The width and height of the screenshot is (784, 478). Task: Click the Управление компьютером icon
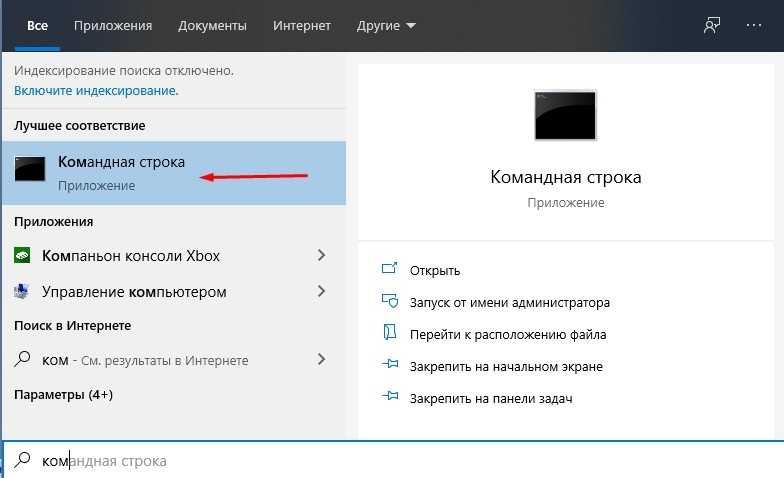click(22, 291)
